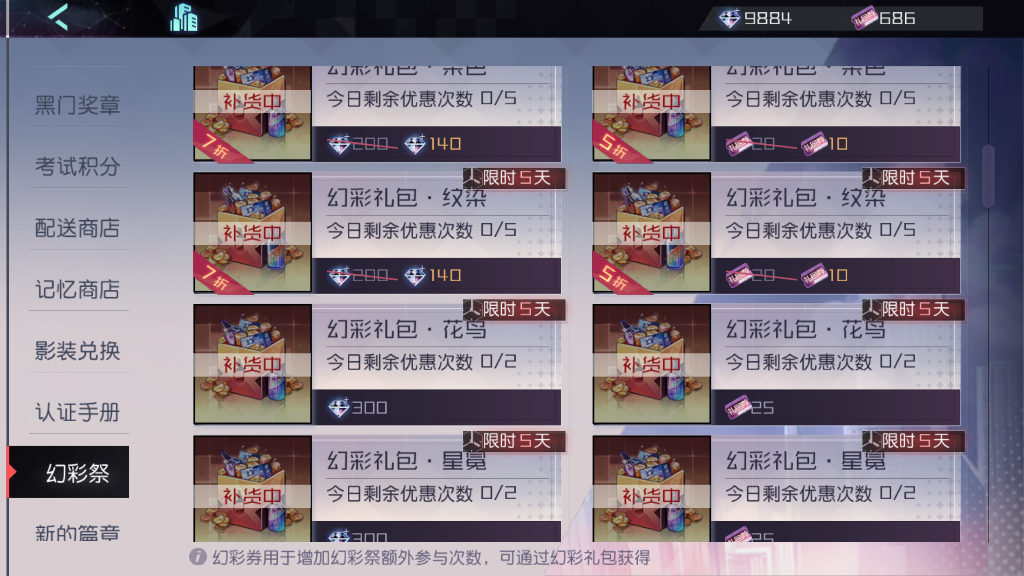Tap the diamond currency icon showing 9884
Image resolution: width=1024 pixels, height=576 pixels.
click(x=729, y=18)
